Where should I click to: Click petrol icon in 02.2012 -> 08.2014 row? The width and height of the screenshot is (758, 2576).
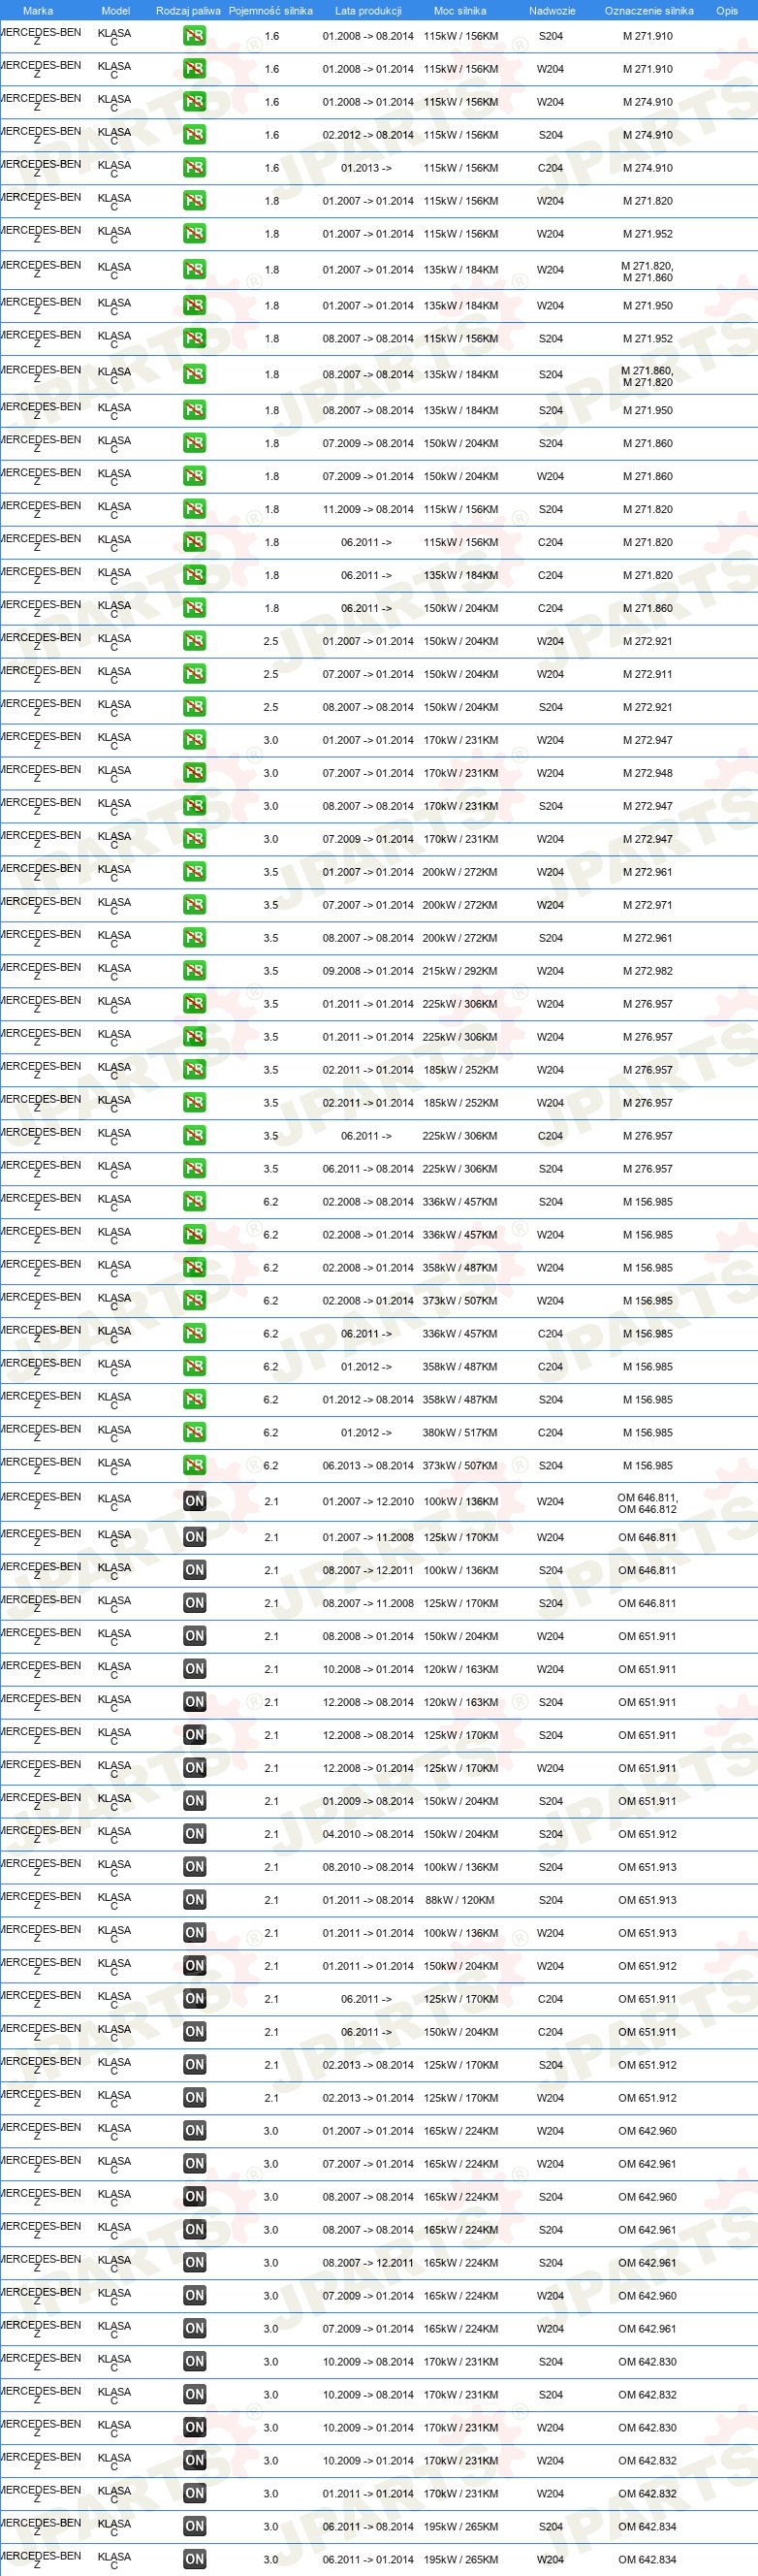(194, 135)
